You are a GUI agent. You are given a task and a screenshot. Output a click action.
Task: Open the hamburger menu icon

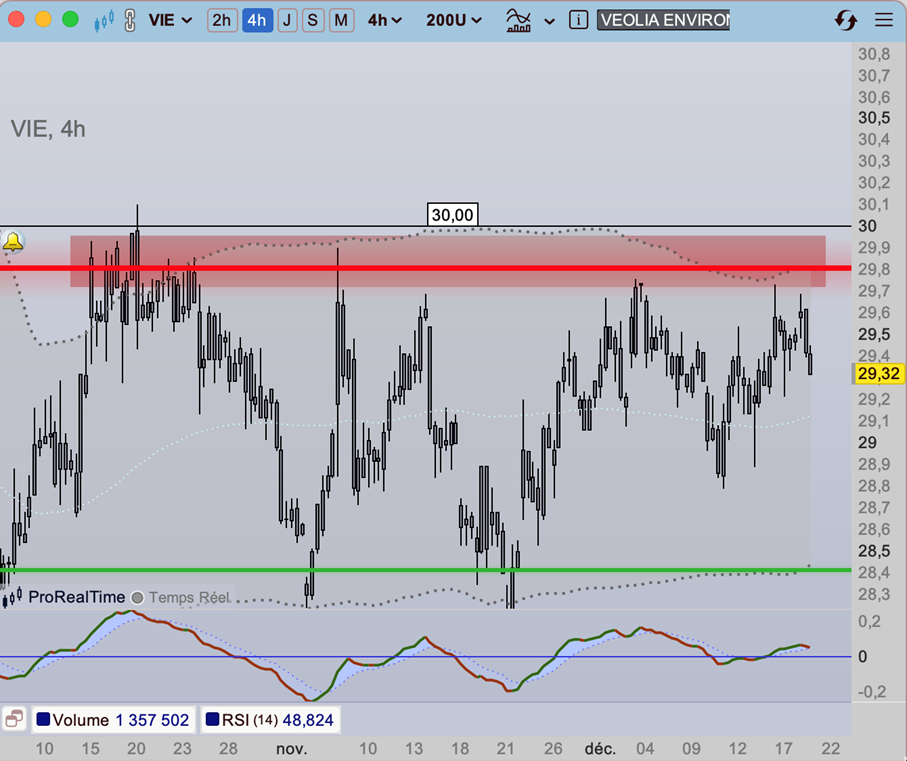pyautogui.click(x=884, y=21)
